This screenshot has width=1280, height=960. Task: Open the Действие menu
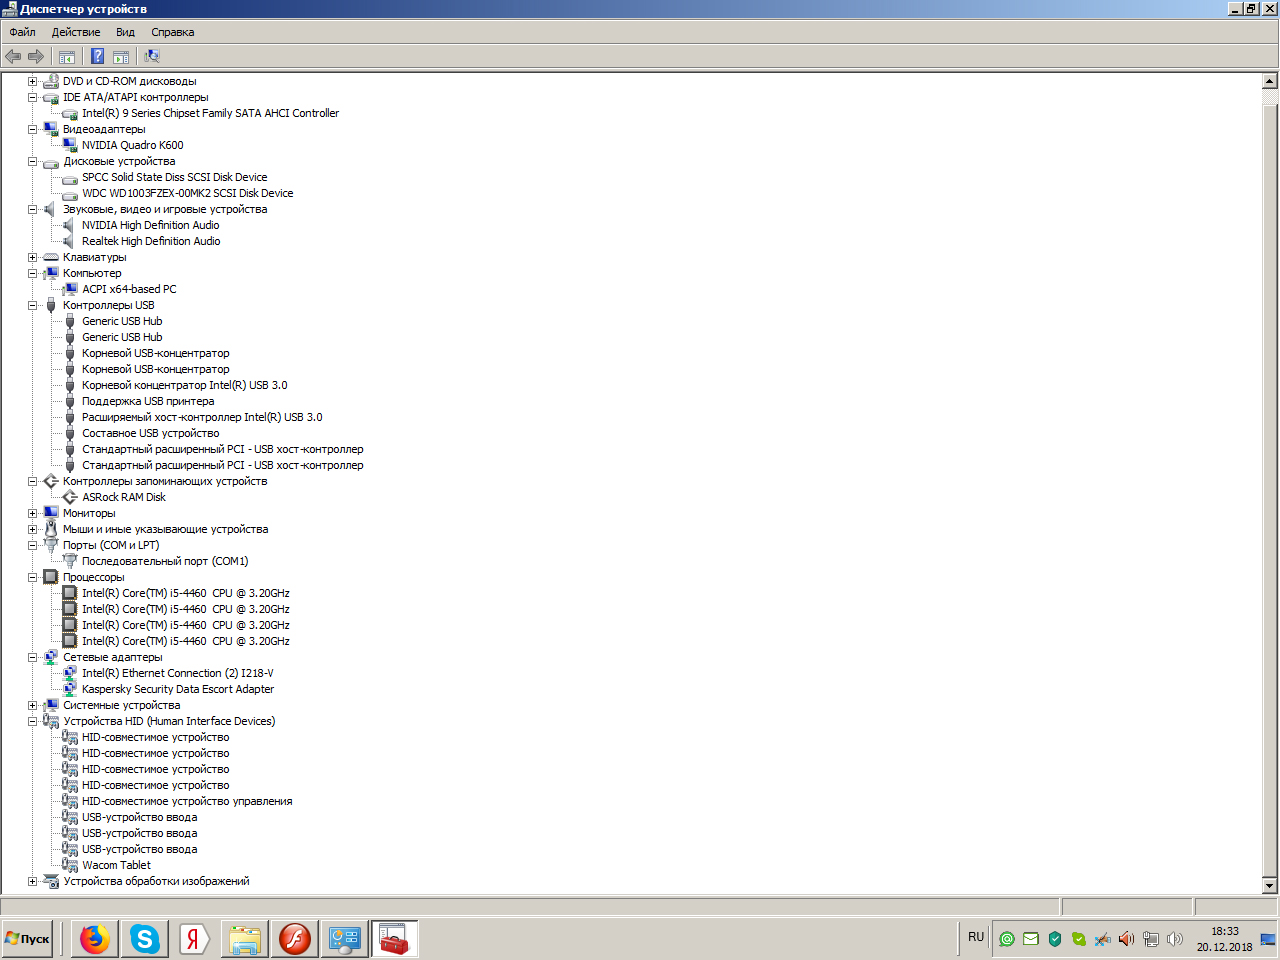click(76, 32)
